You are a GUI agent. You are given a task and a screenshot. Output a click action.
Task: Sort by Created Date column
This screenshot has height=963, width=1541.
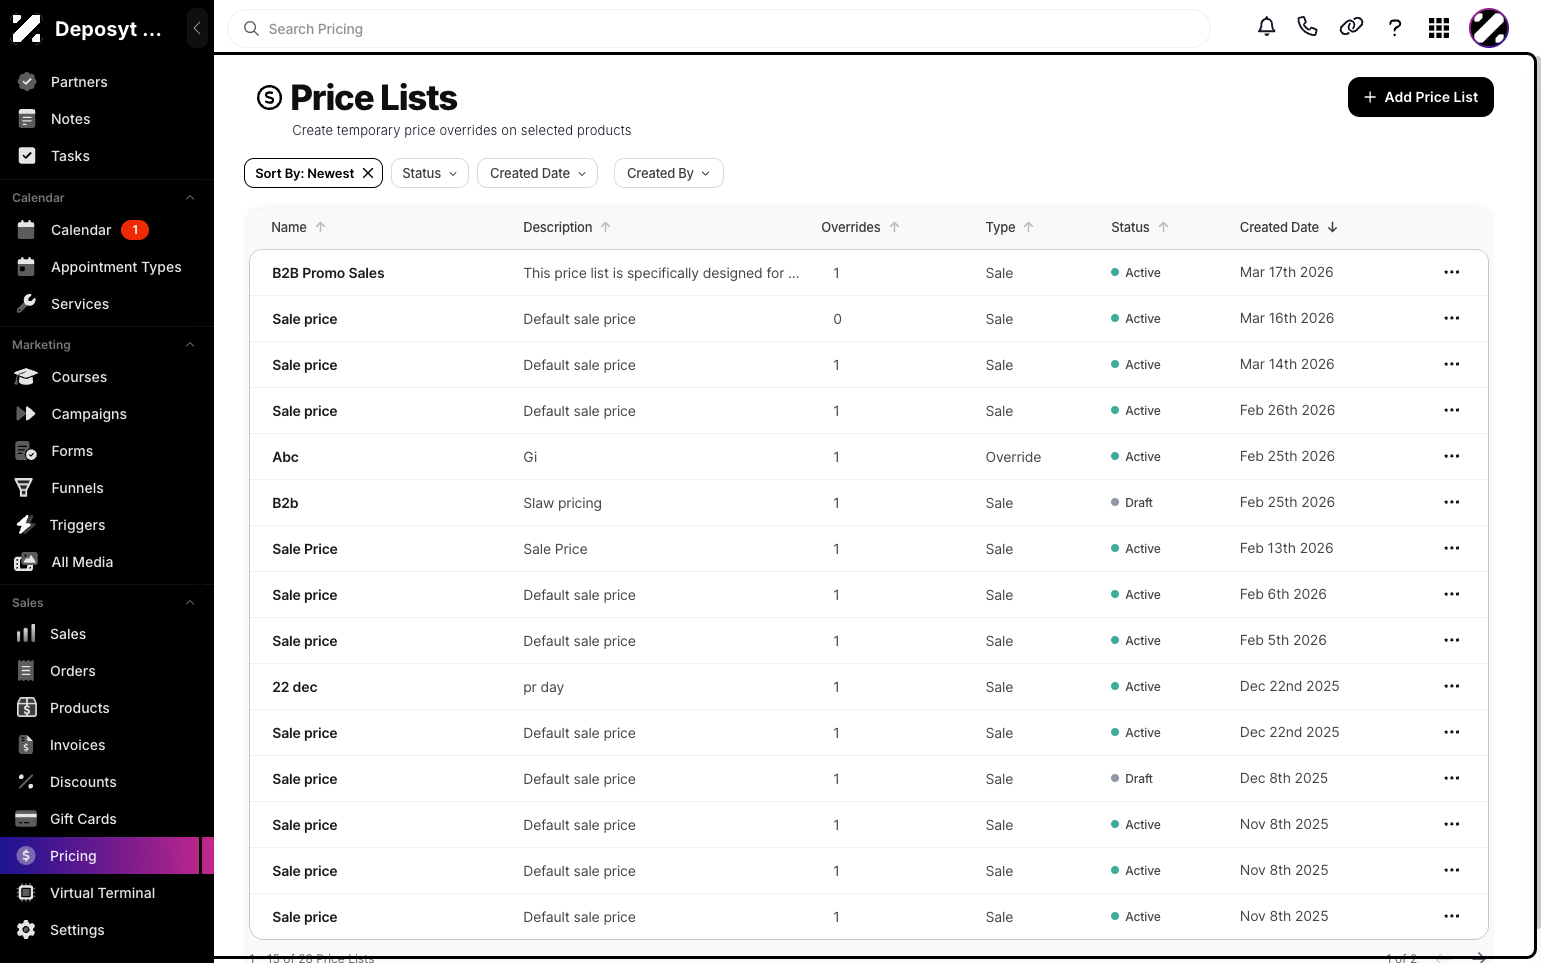1288,227
